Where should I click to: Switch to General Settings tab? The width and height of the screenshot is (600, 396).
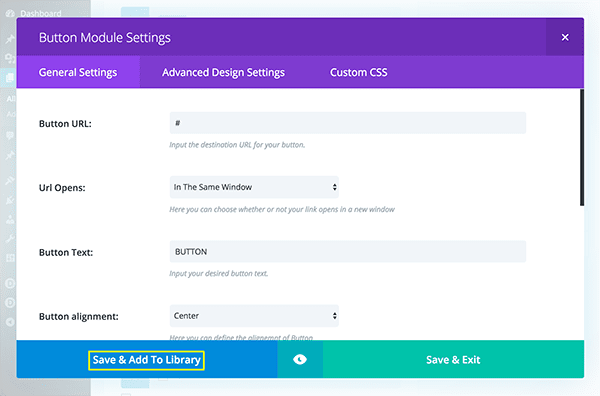tap(78, 72)
